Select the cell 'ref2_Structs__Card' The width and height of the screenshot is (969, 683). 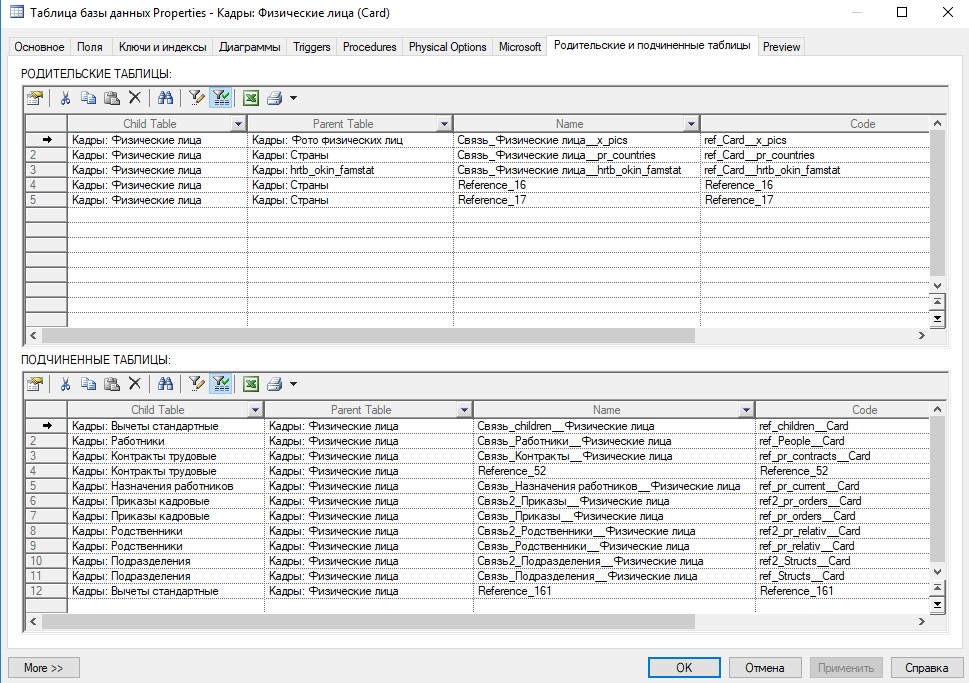tap(842, 561)
